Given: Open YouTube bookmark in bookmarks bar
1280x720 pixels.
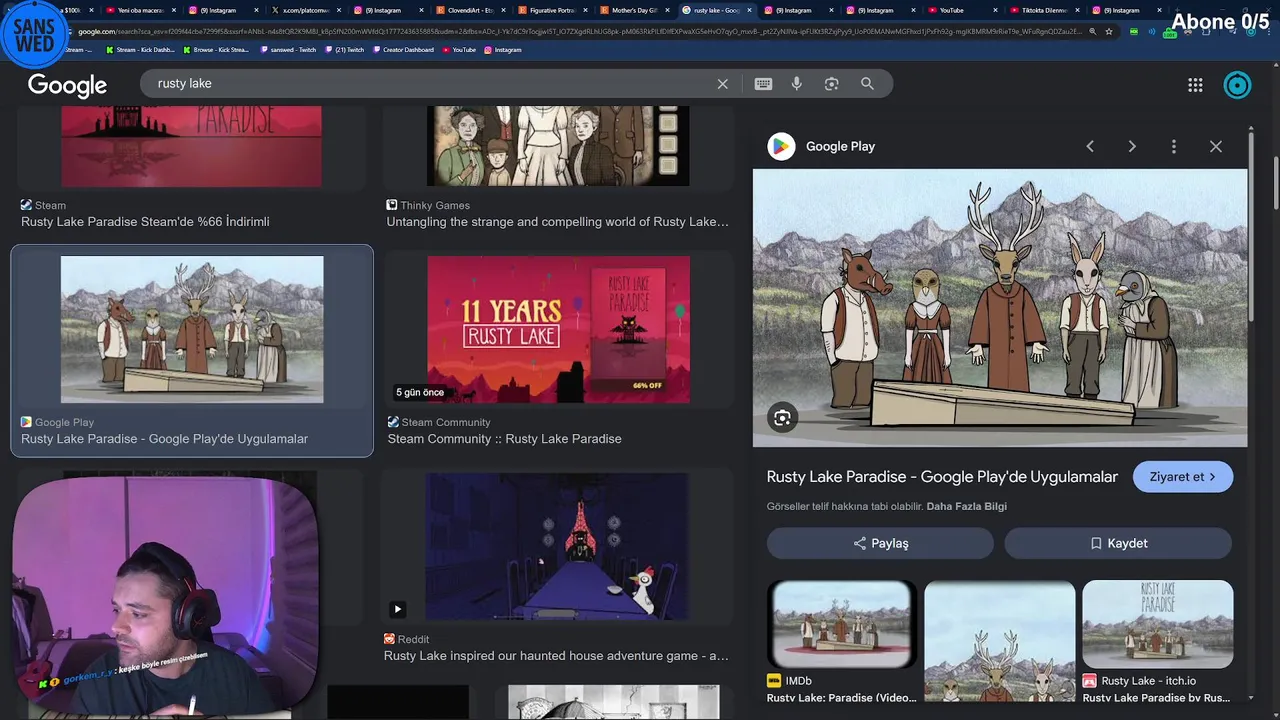Looking at the screenshot, I should 459,50.
